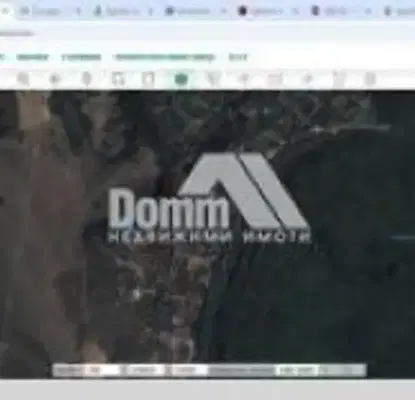Viewport: 415px width, 400px height.
Task: Click the funnel-shaped filter toolbar icon
Action: [x=212, y=79]
